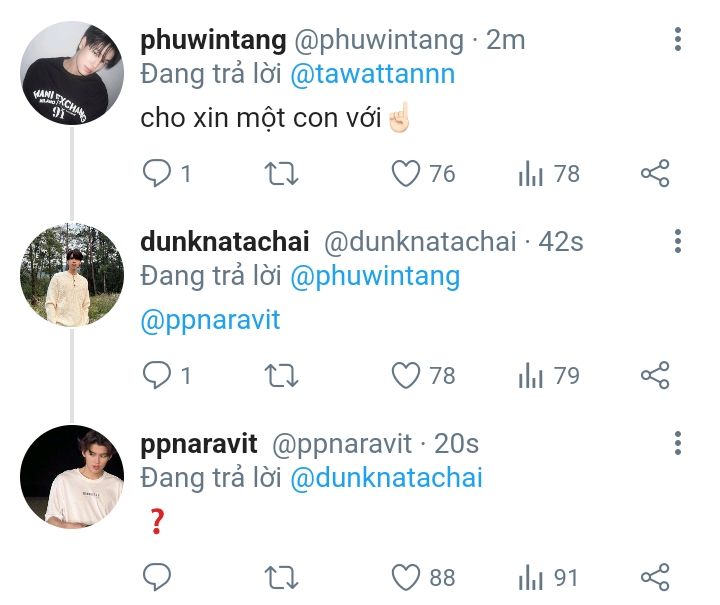Open more options on phuwintang's tweet
The height and width of the screenshot is (605, 720).
678,39
